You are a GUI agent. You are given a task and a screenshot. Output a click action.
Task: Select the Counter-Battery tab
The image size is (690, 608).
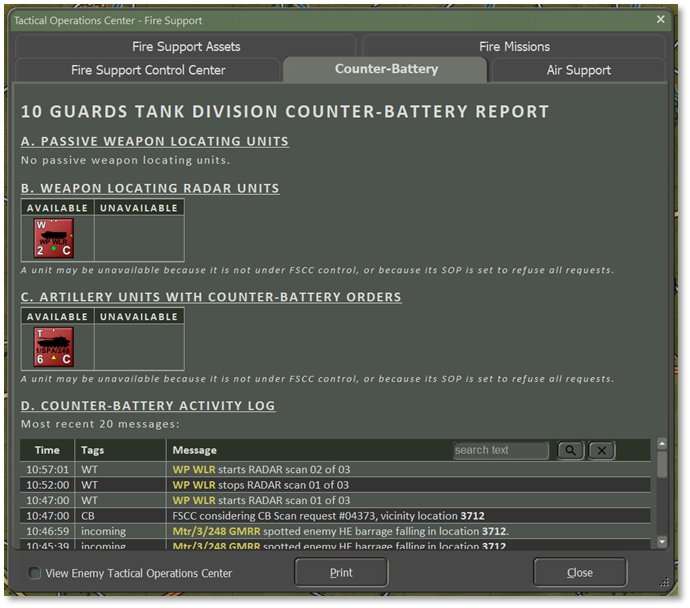click(386, 69)
